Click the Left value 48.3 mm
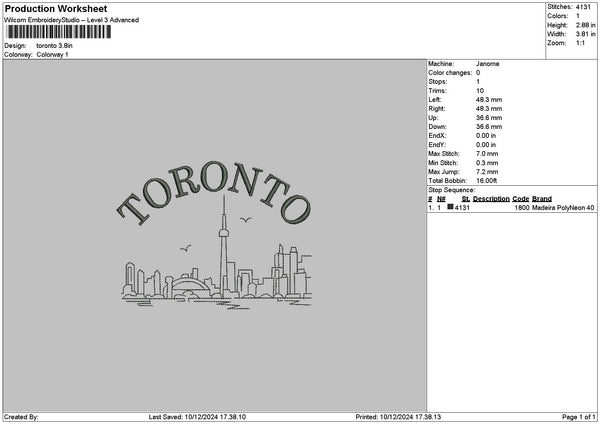 (489, 100)
